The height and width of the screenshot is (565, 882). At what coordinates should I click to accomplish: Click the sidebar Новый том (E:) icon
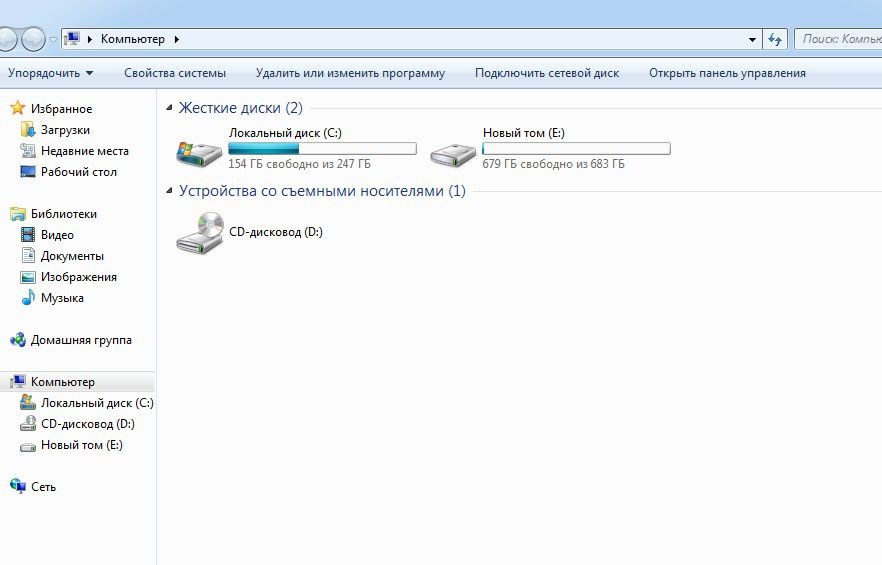tap(28, 446)
